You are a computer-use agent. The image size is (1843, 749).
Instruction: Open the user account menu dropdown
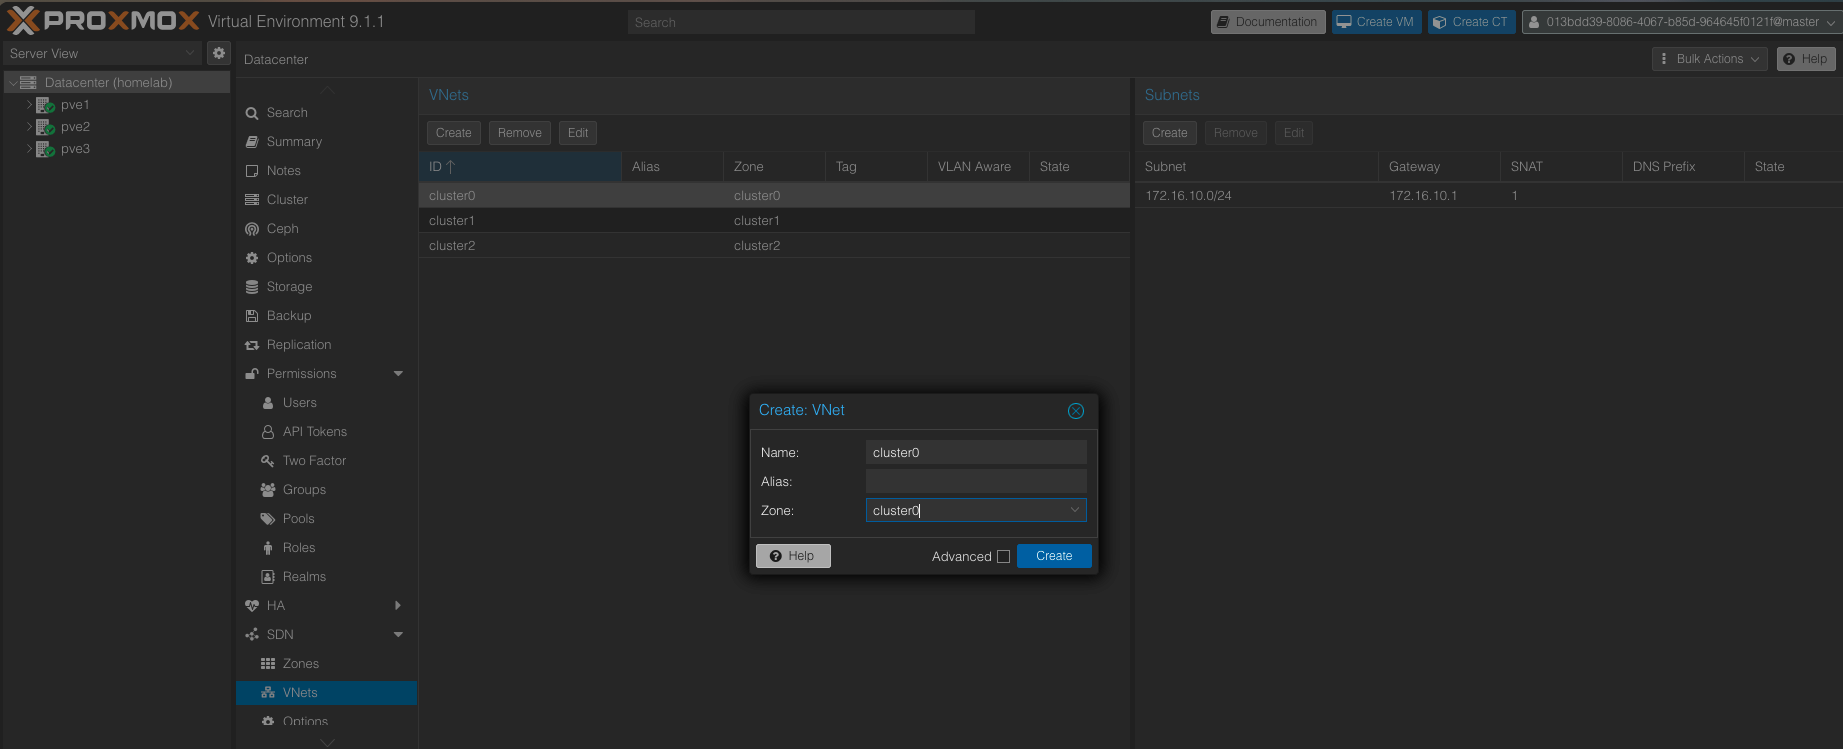1680,22
